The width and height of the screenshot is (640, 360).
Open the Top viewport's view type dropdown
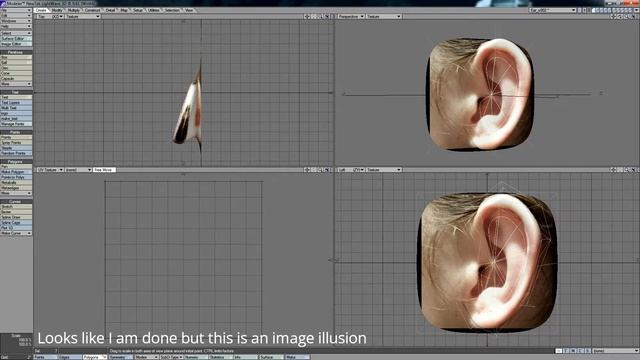(x=50, y=17)
